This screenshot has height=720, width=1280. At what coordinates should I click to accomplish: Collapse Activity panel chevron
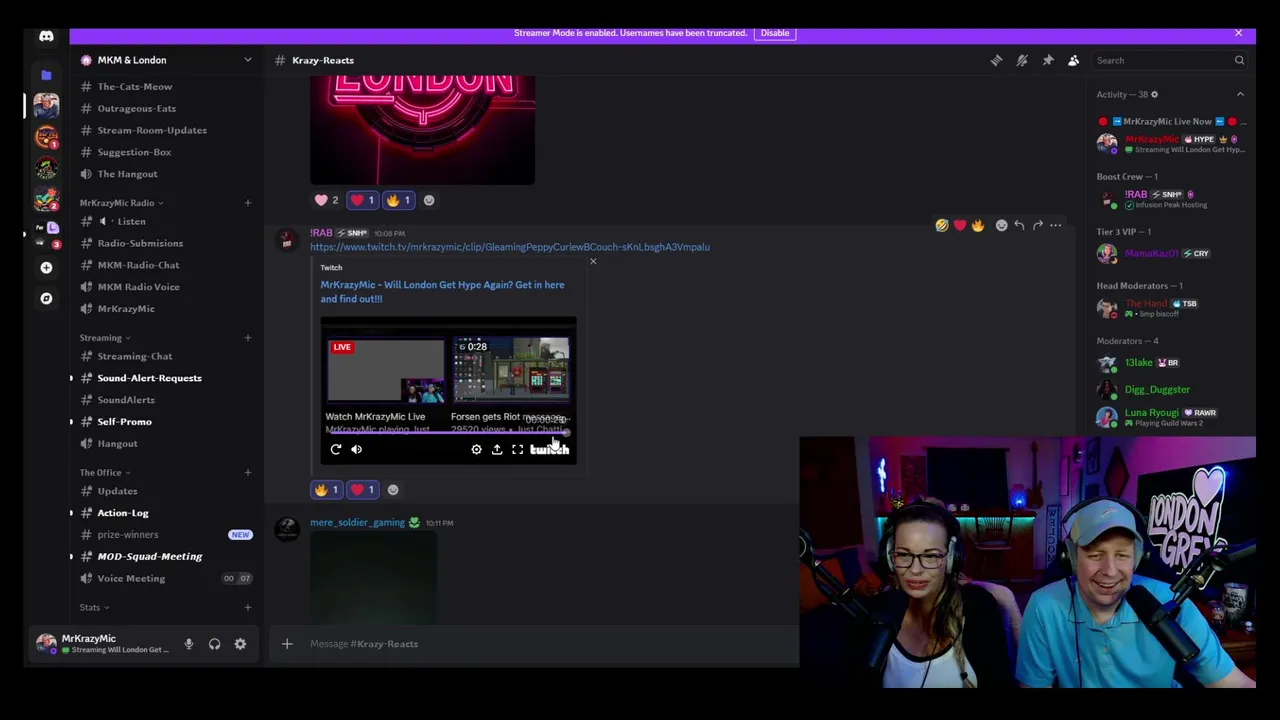click(x=1240, y=94)
